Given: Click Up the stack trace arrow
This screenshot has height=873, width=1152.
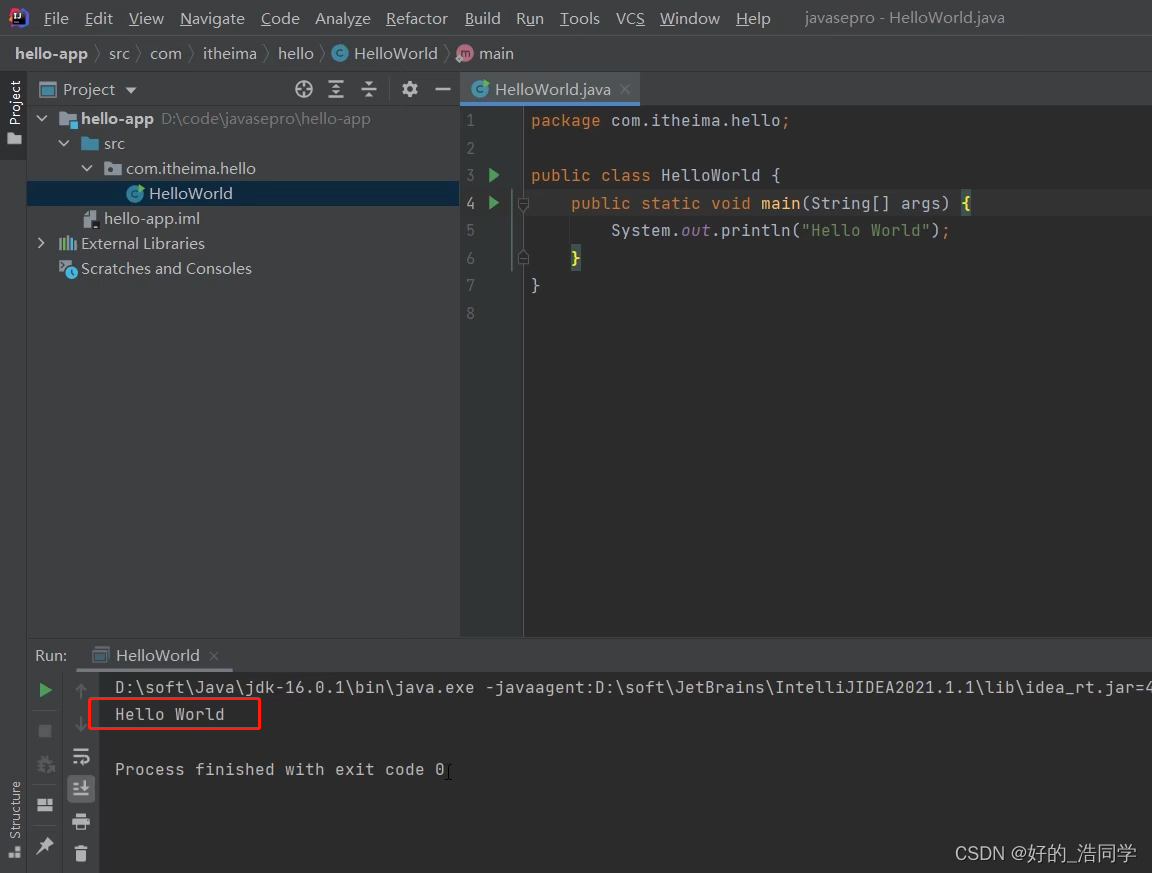Looking at the screenshot, I should tap(81, 690).
